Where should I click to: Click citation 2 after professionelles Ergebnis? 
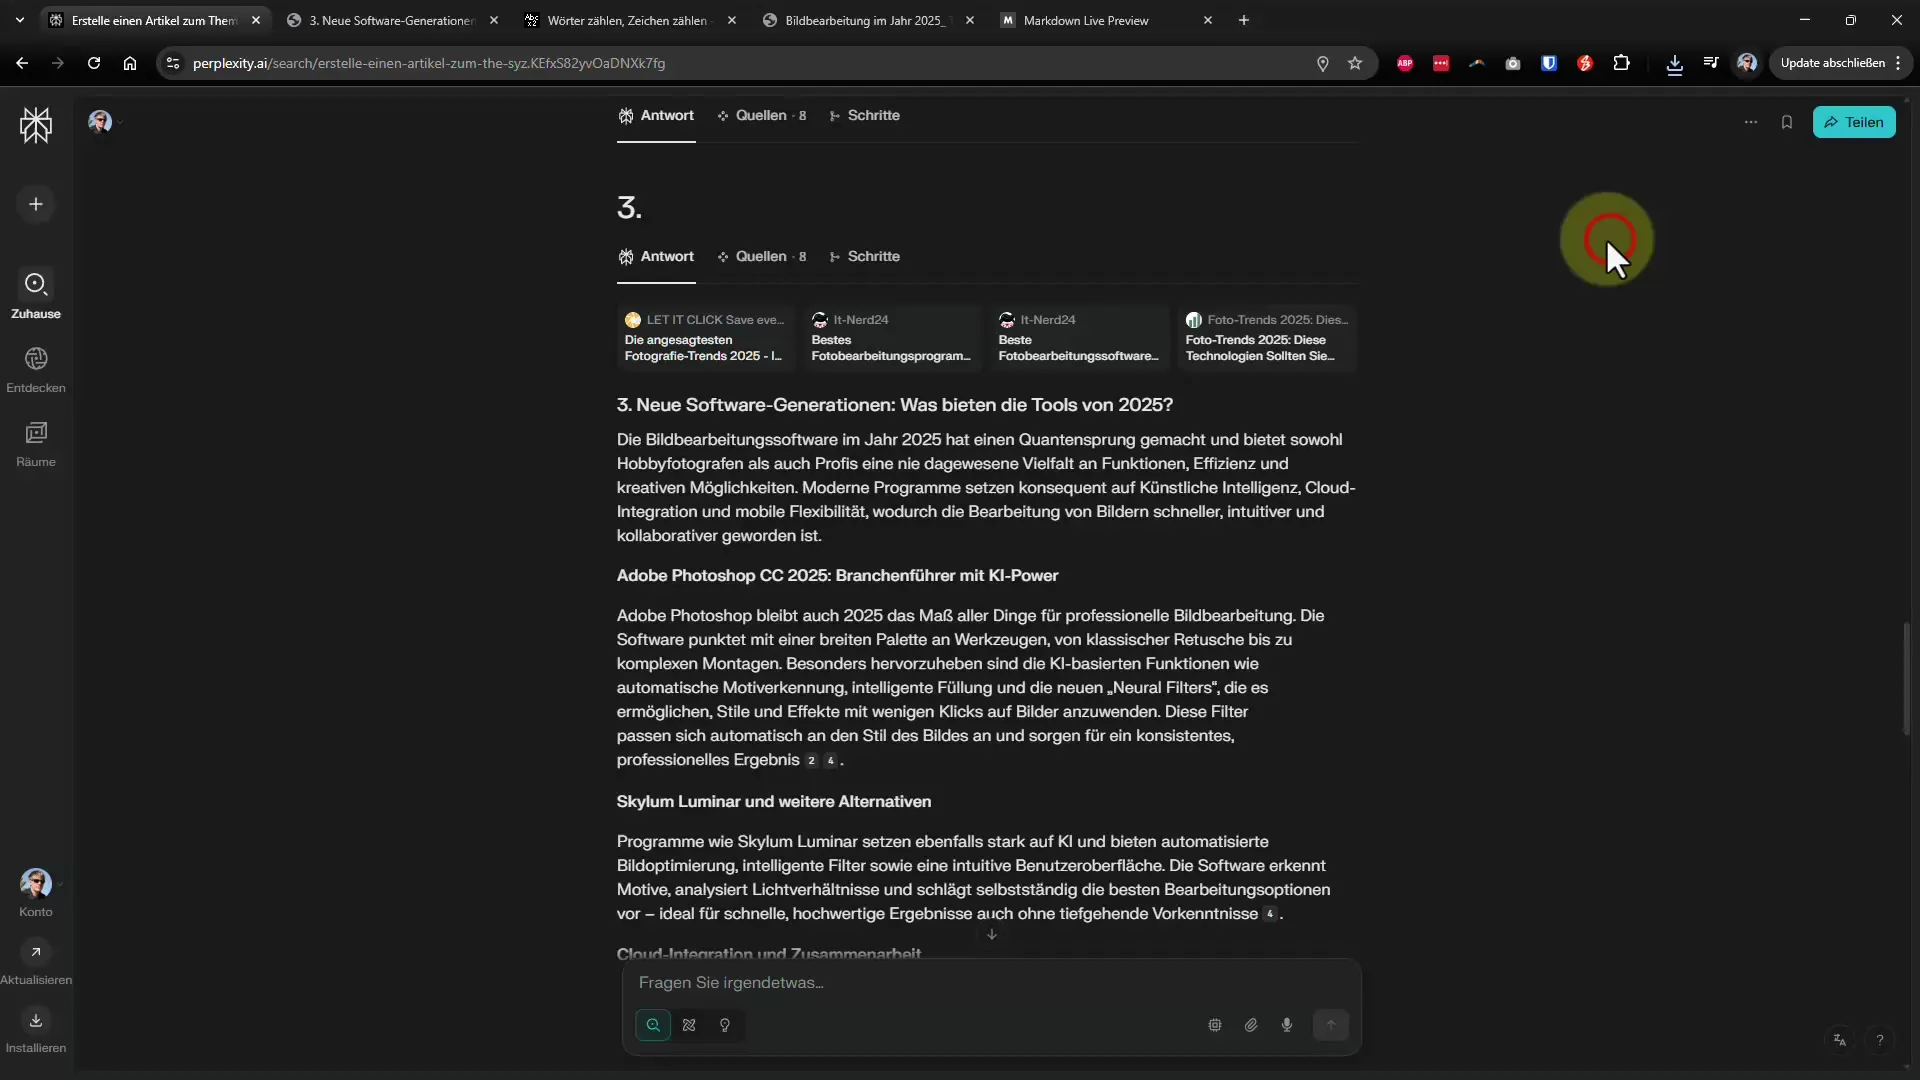[x=811, y=761]
